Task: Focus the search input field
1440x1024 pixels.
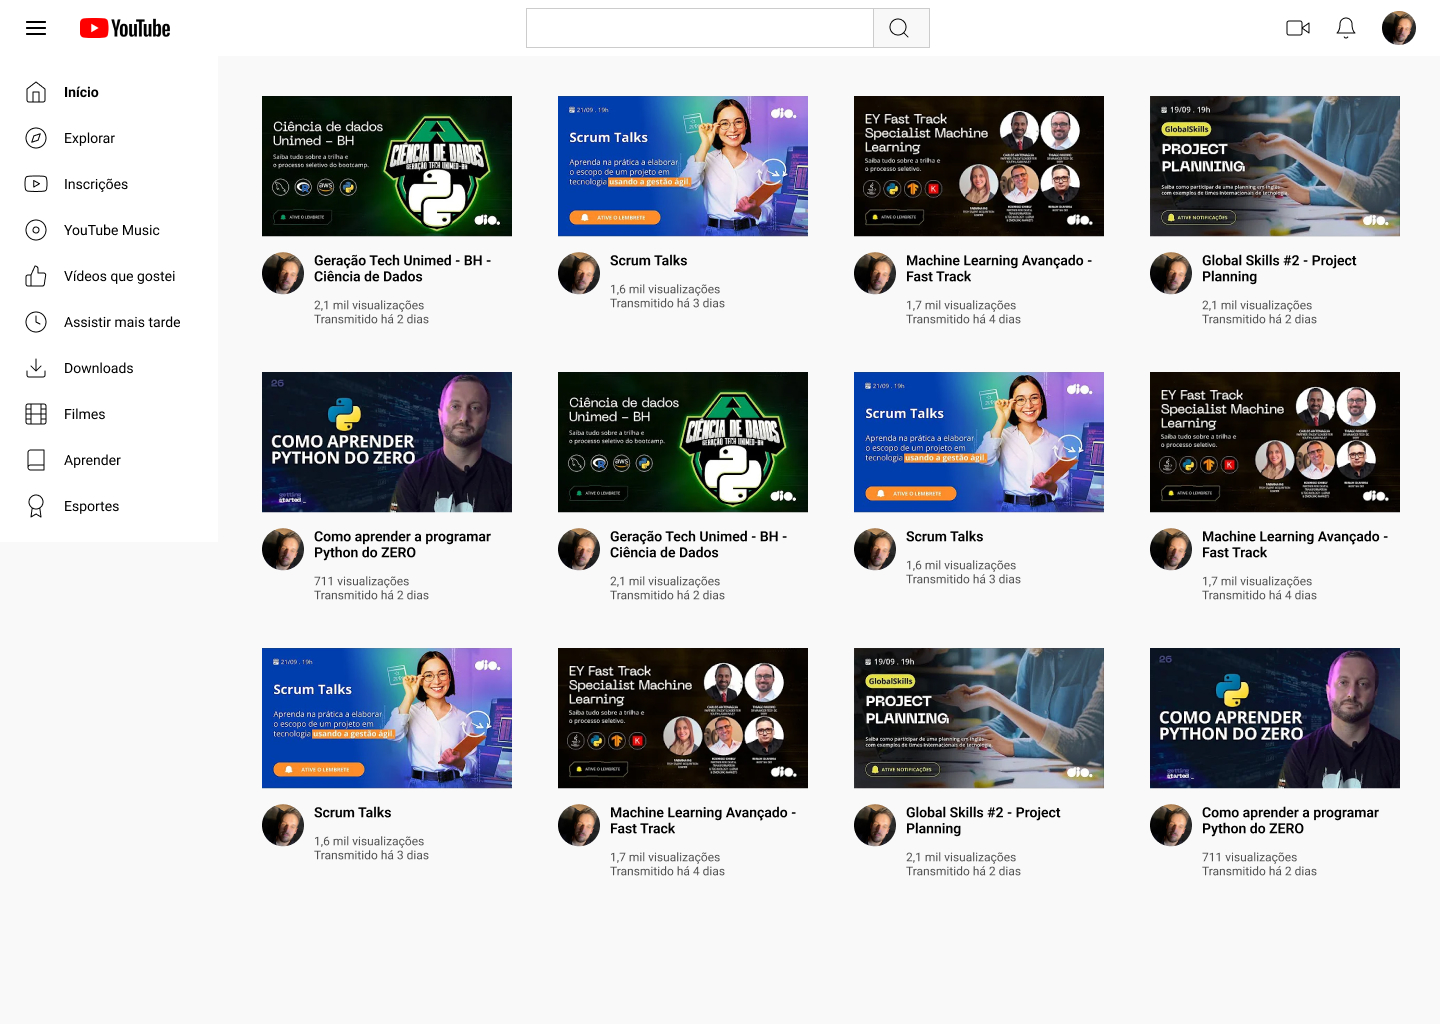Action: click(700, 28)
